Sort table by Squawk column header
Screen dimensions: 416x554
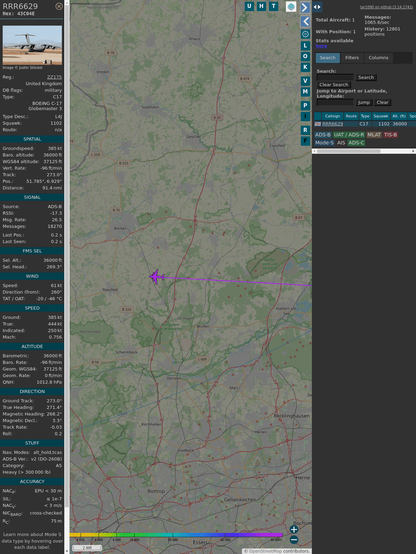click(x=381, y=116)
